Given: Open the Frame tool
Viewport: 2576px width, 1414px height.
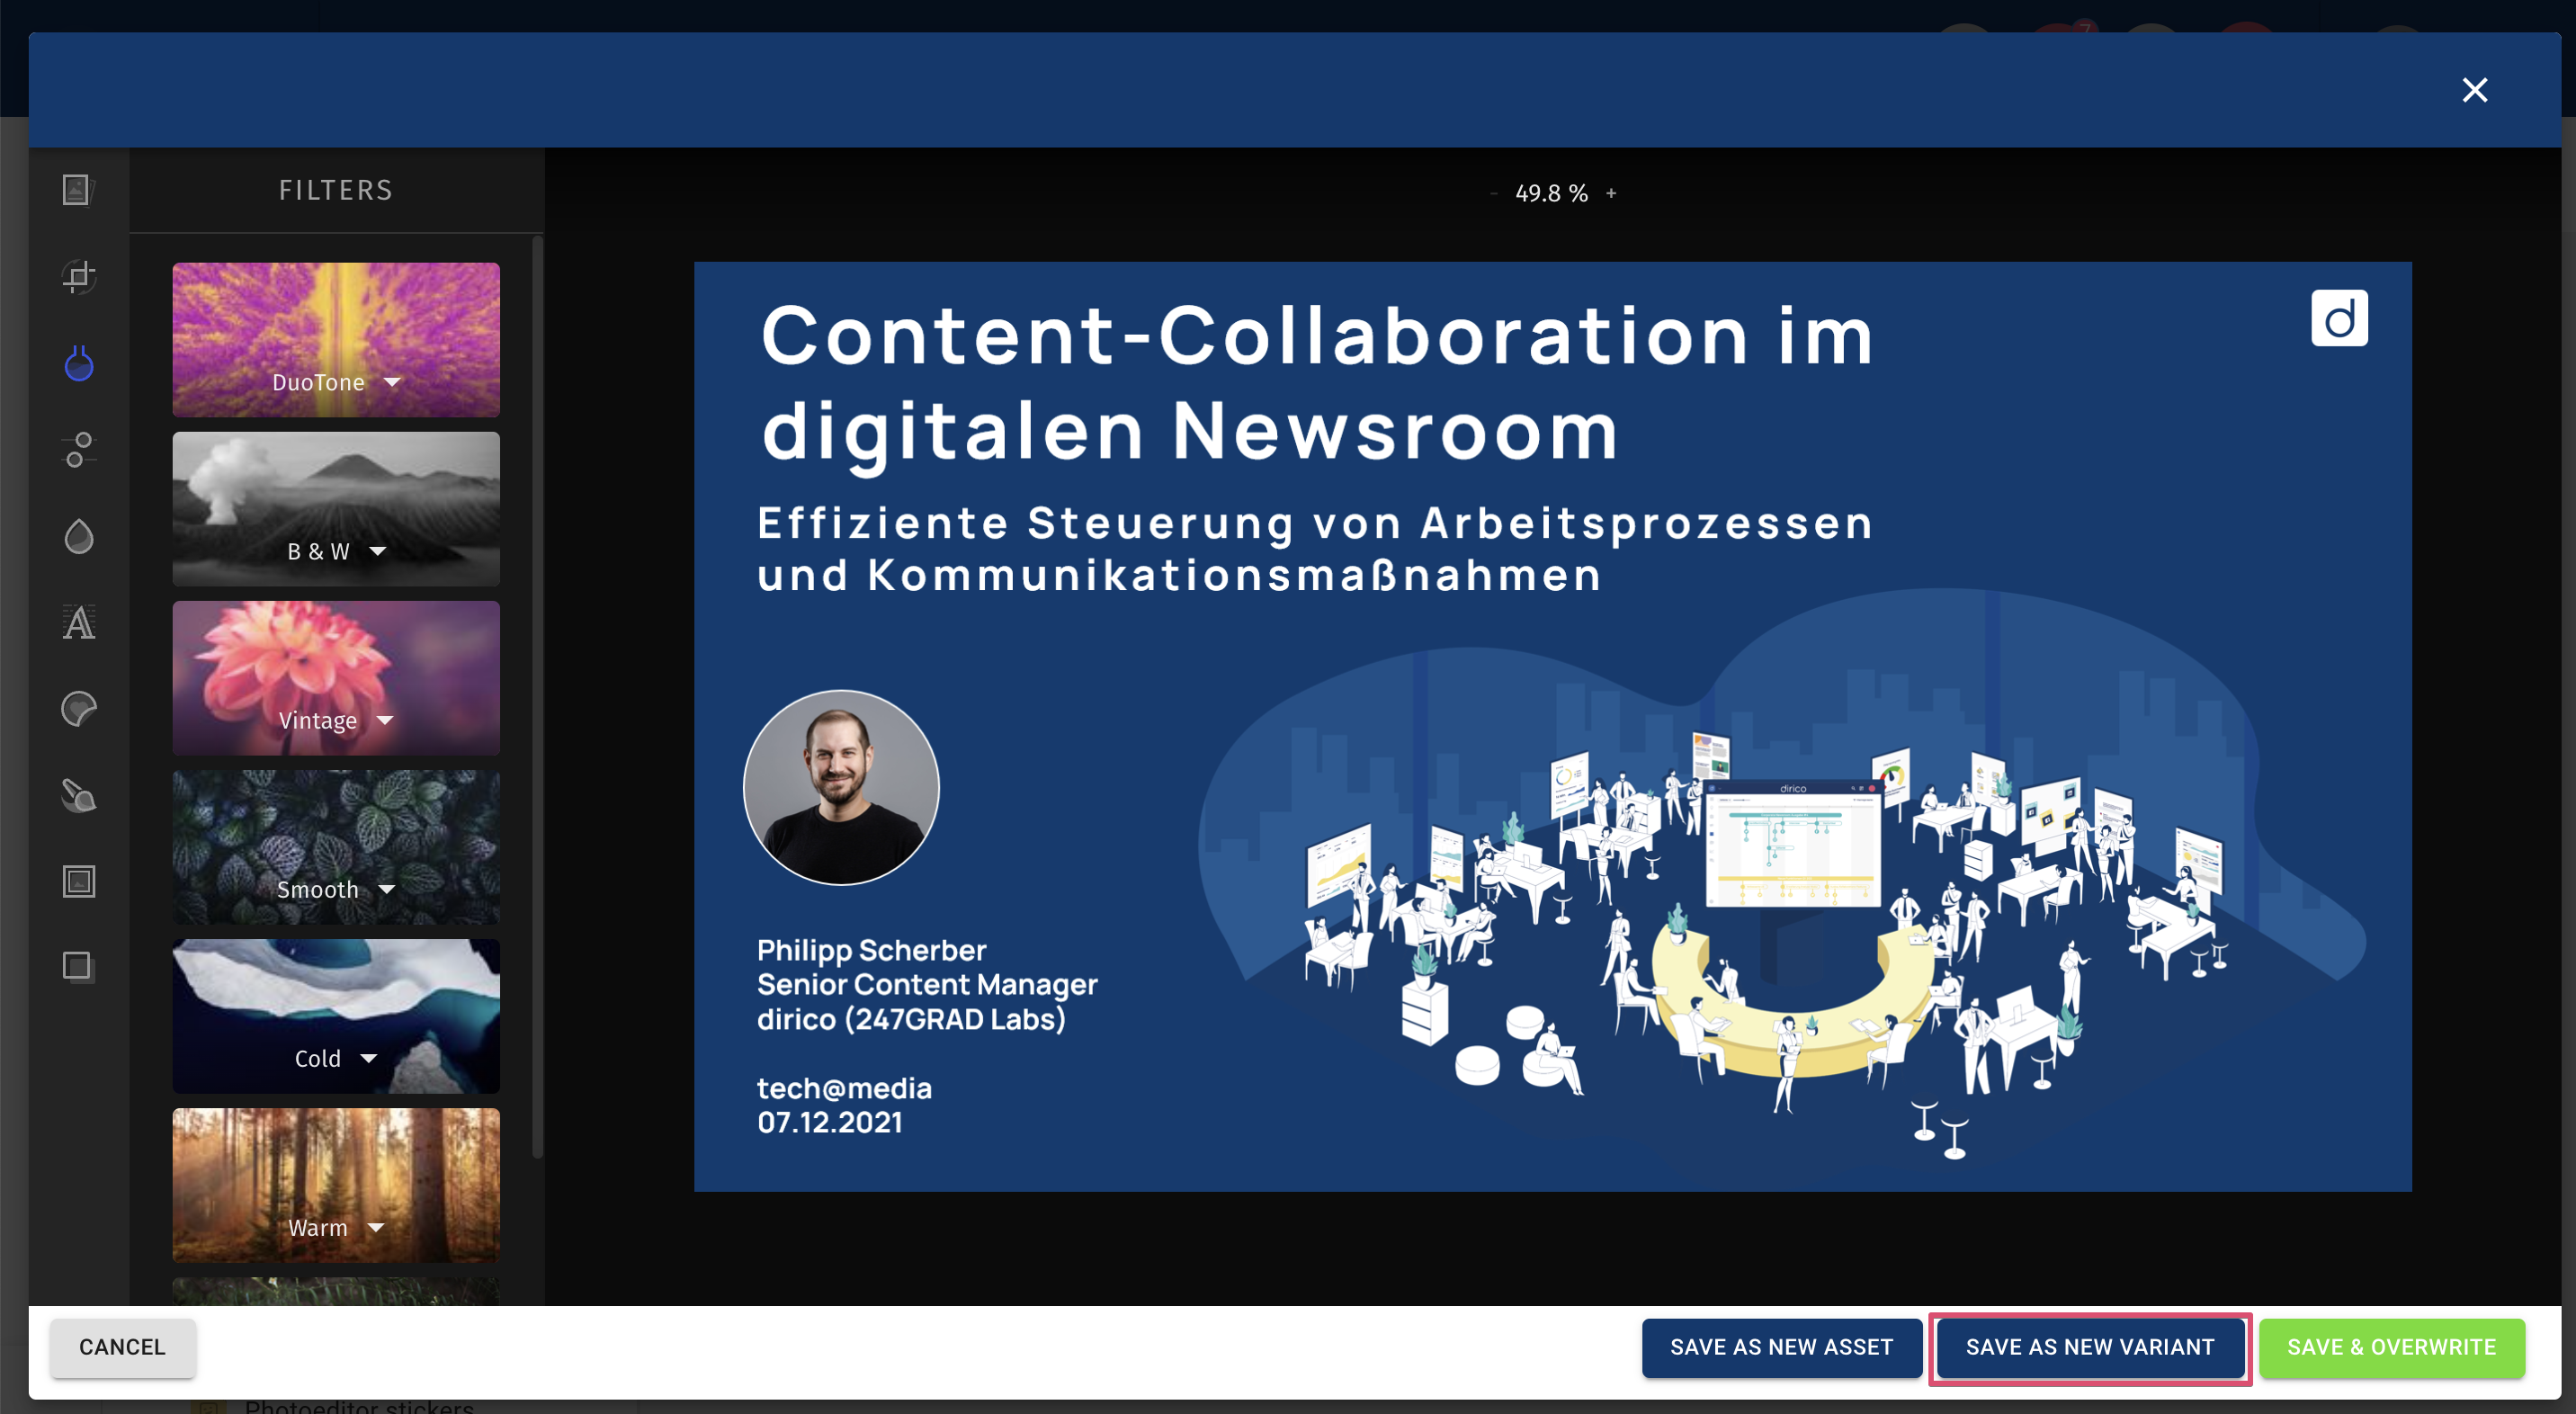Looking at the screenshot, I should tap(78, 882).
